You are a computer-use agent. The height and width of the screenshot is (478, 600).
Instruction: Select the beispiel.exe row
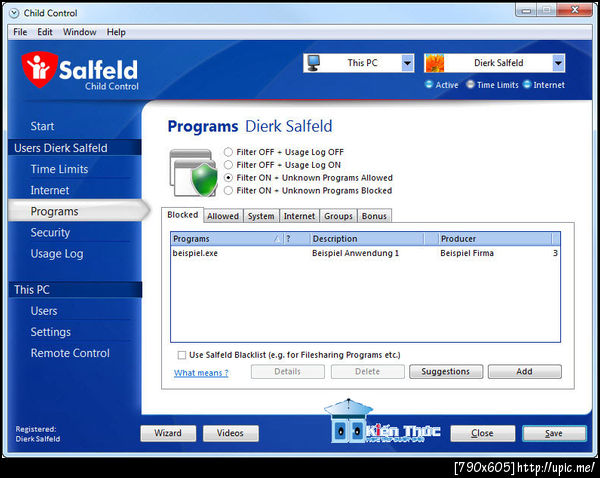tap(365, 253)
